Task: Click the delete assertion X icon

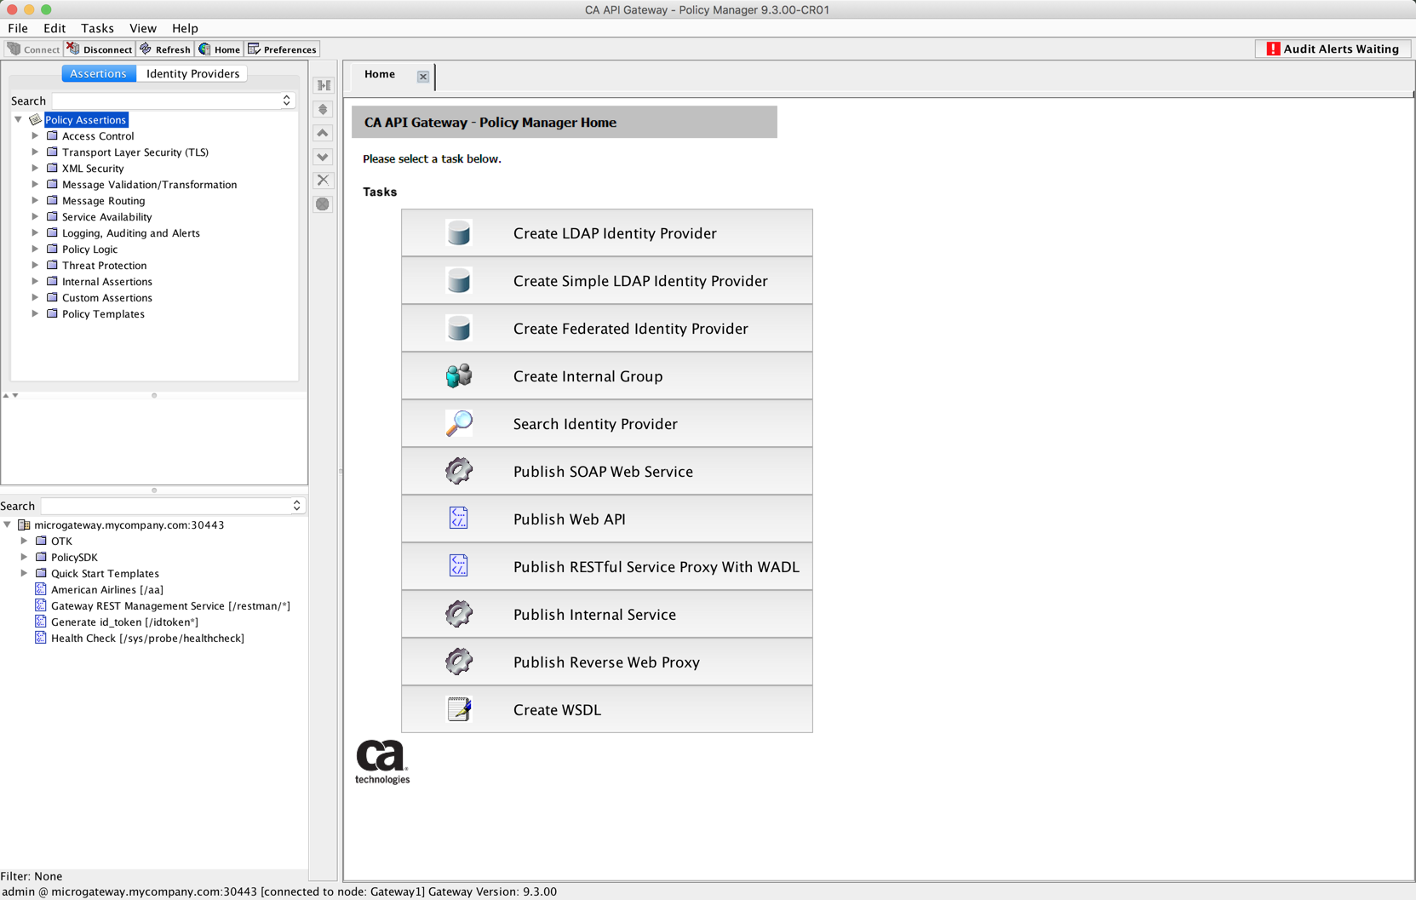Action: (x=323, y=180)
